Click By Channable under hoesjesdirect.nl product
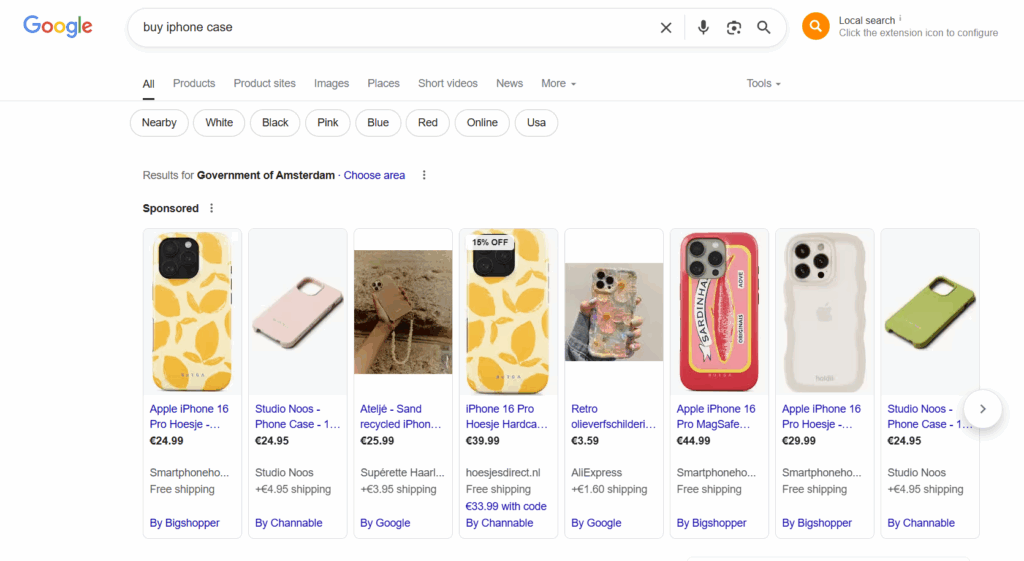Image resolution: width=1024 pixels, height=561 pixels. point(500,523)
